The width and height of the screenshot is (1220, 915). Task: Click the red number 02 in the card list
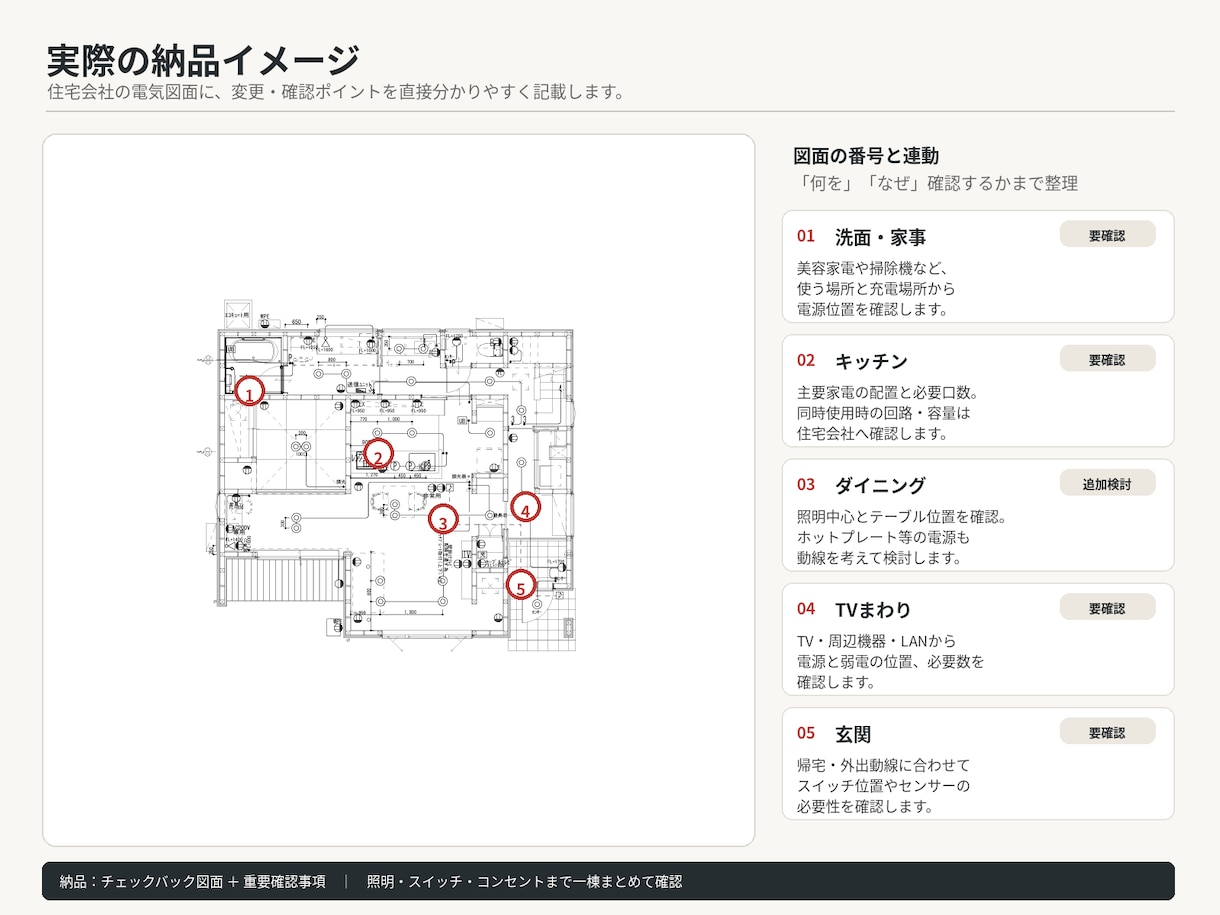(x=806, y=360)
